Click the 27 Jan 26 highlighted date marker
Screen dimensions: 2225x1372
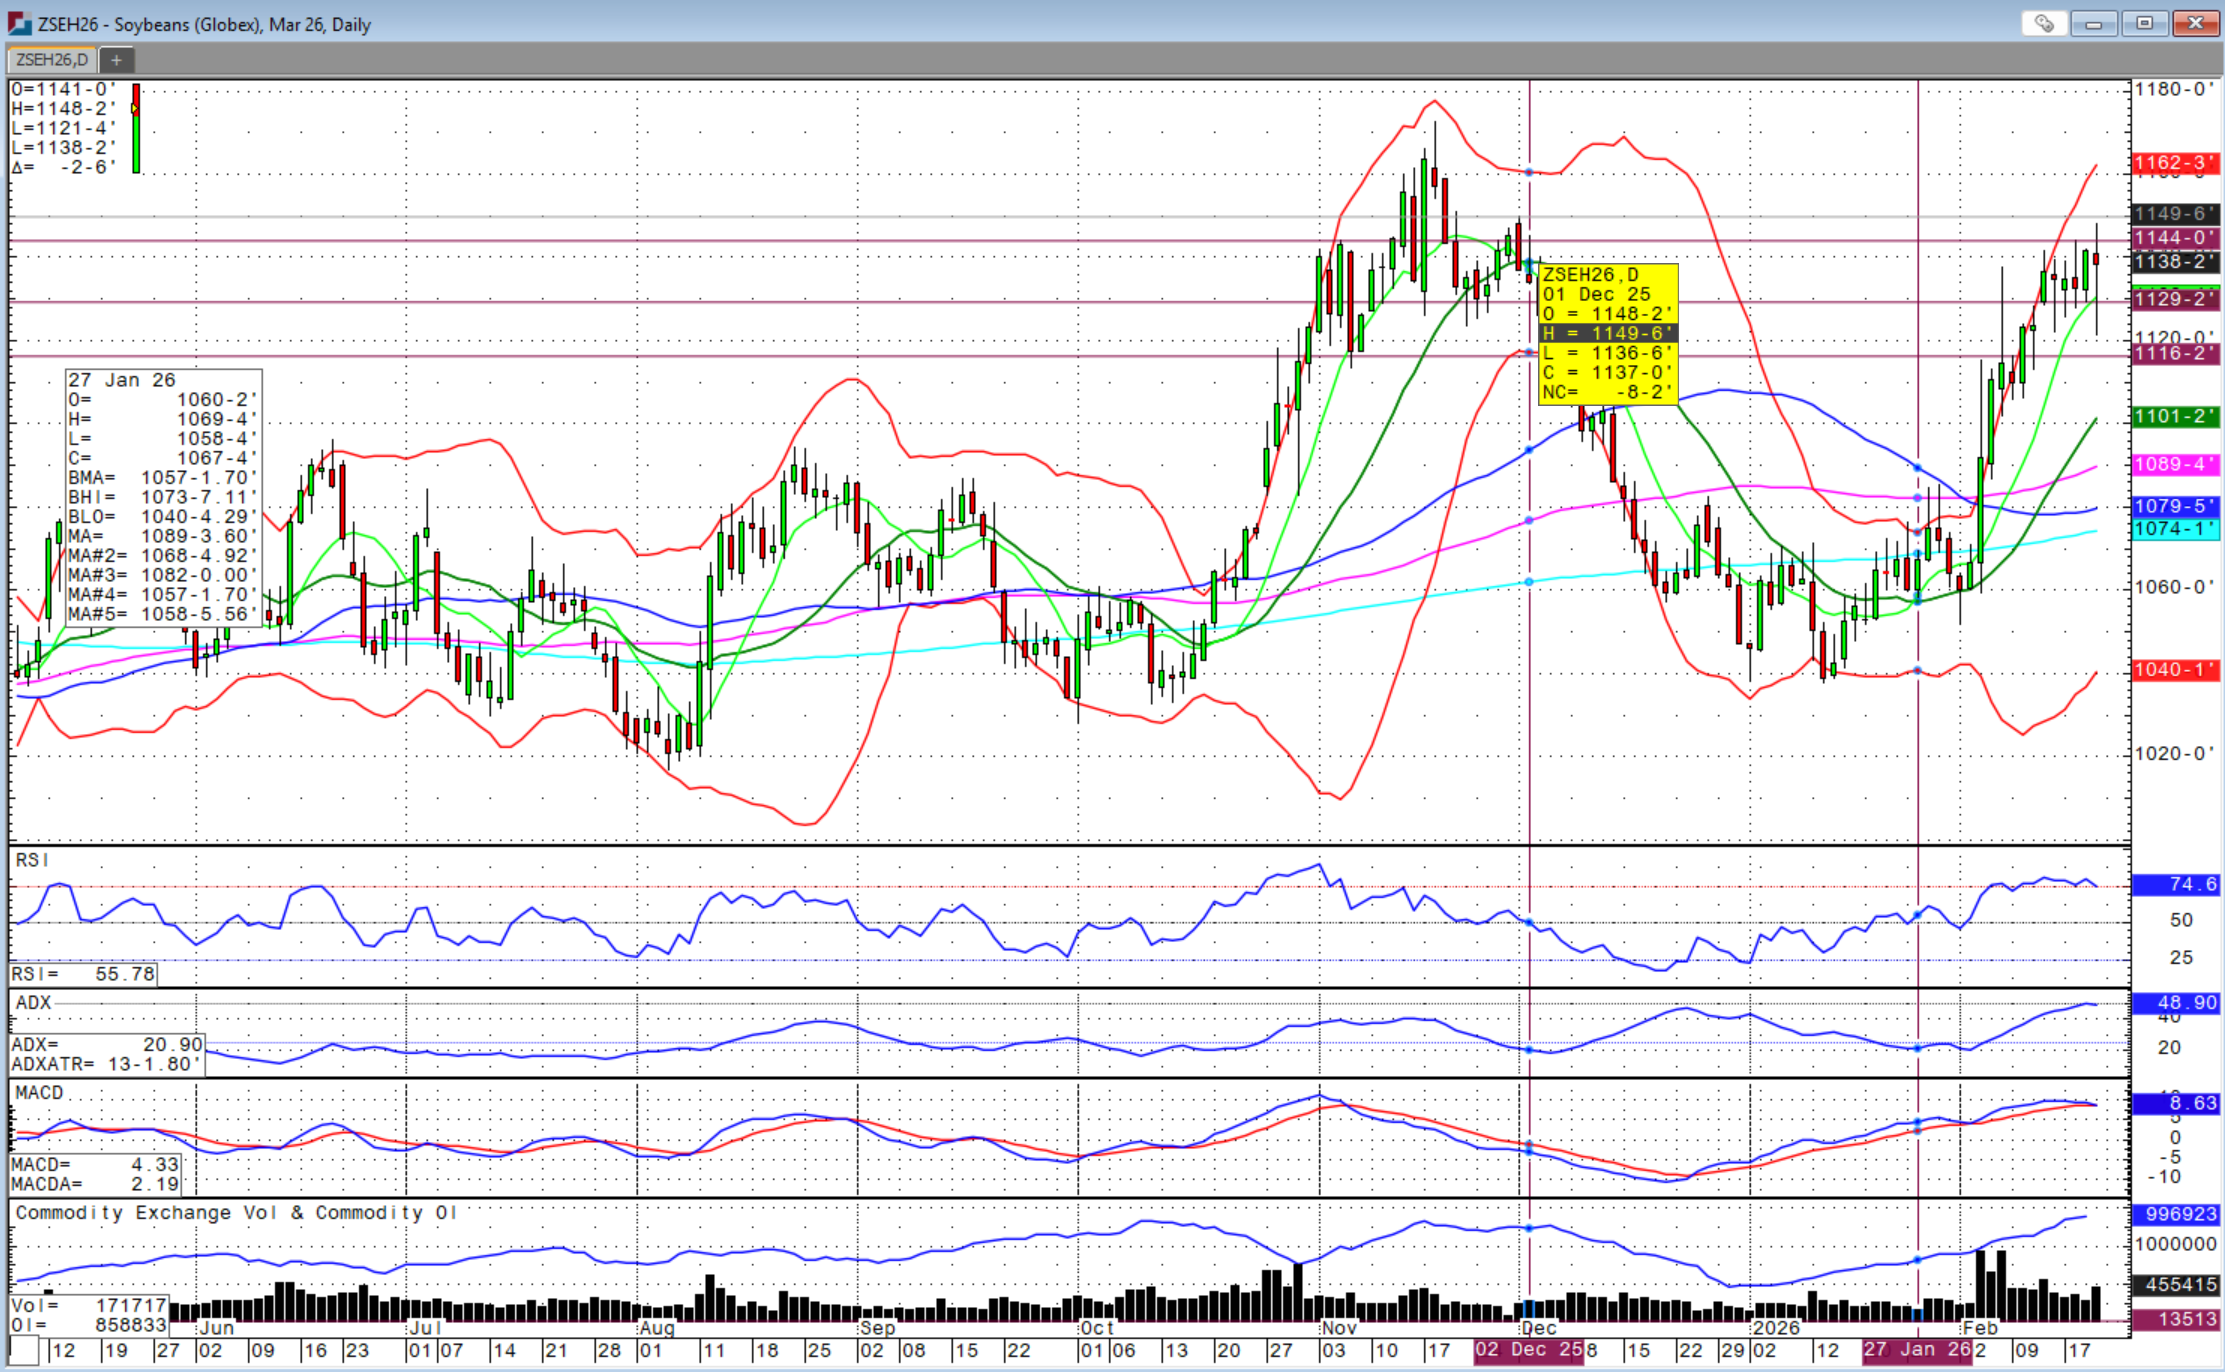pos(1915,1349)
